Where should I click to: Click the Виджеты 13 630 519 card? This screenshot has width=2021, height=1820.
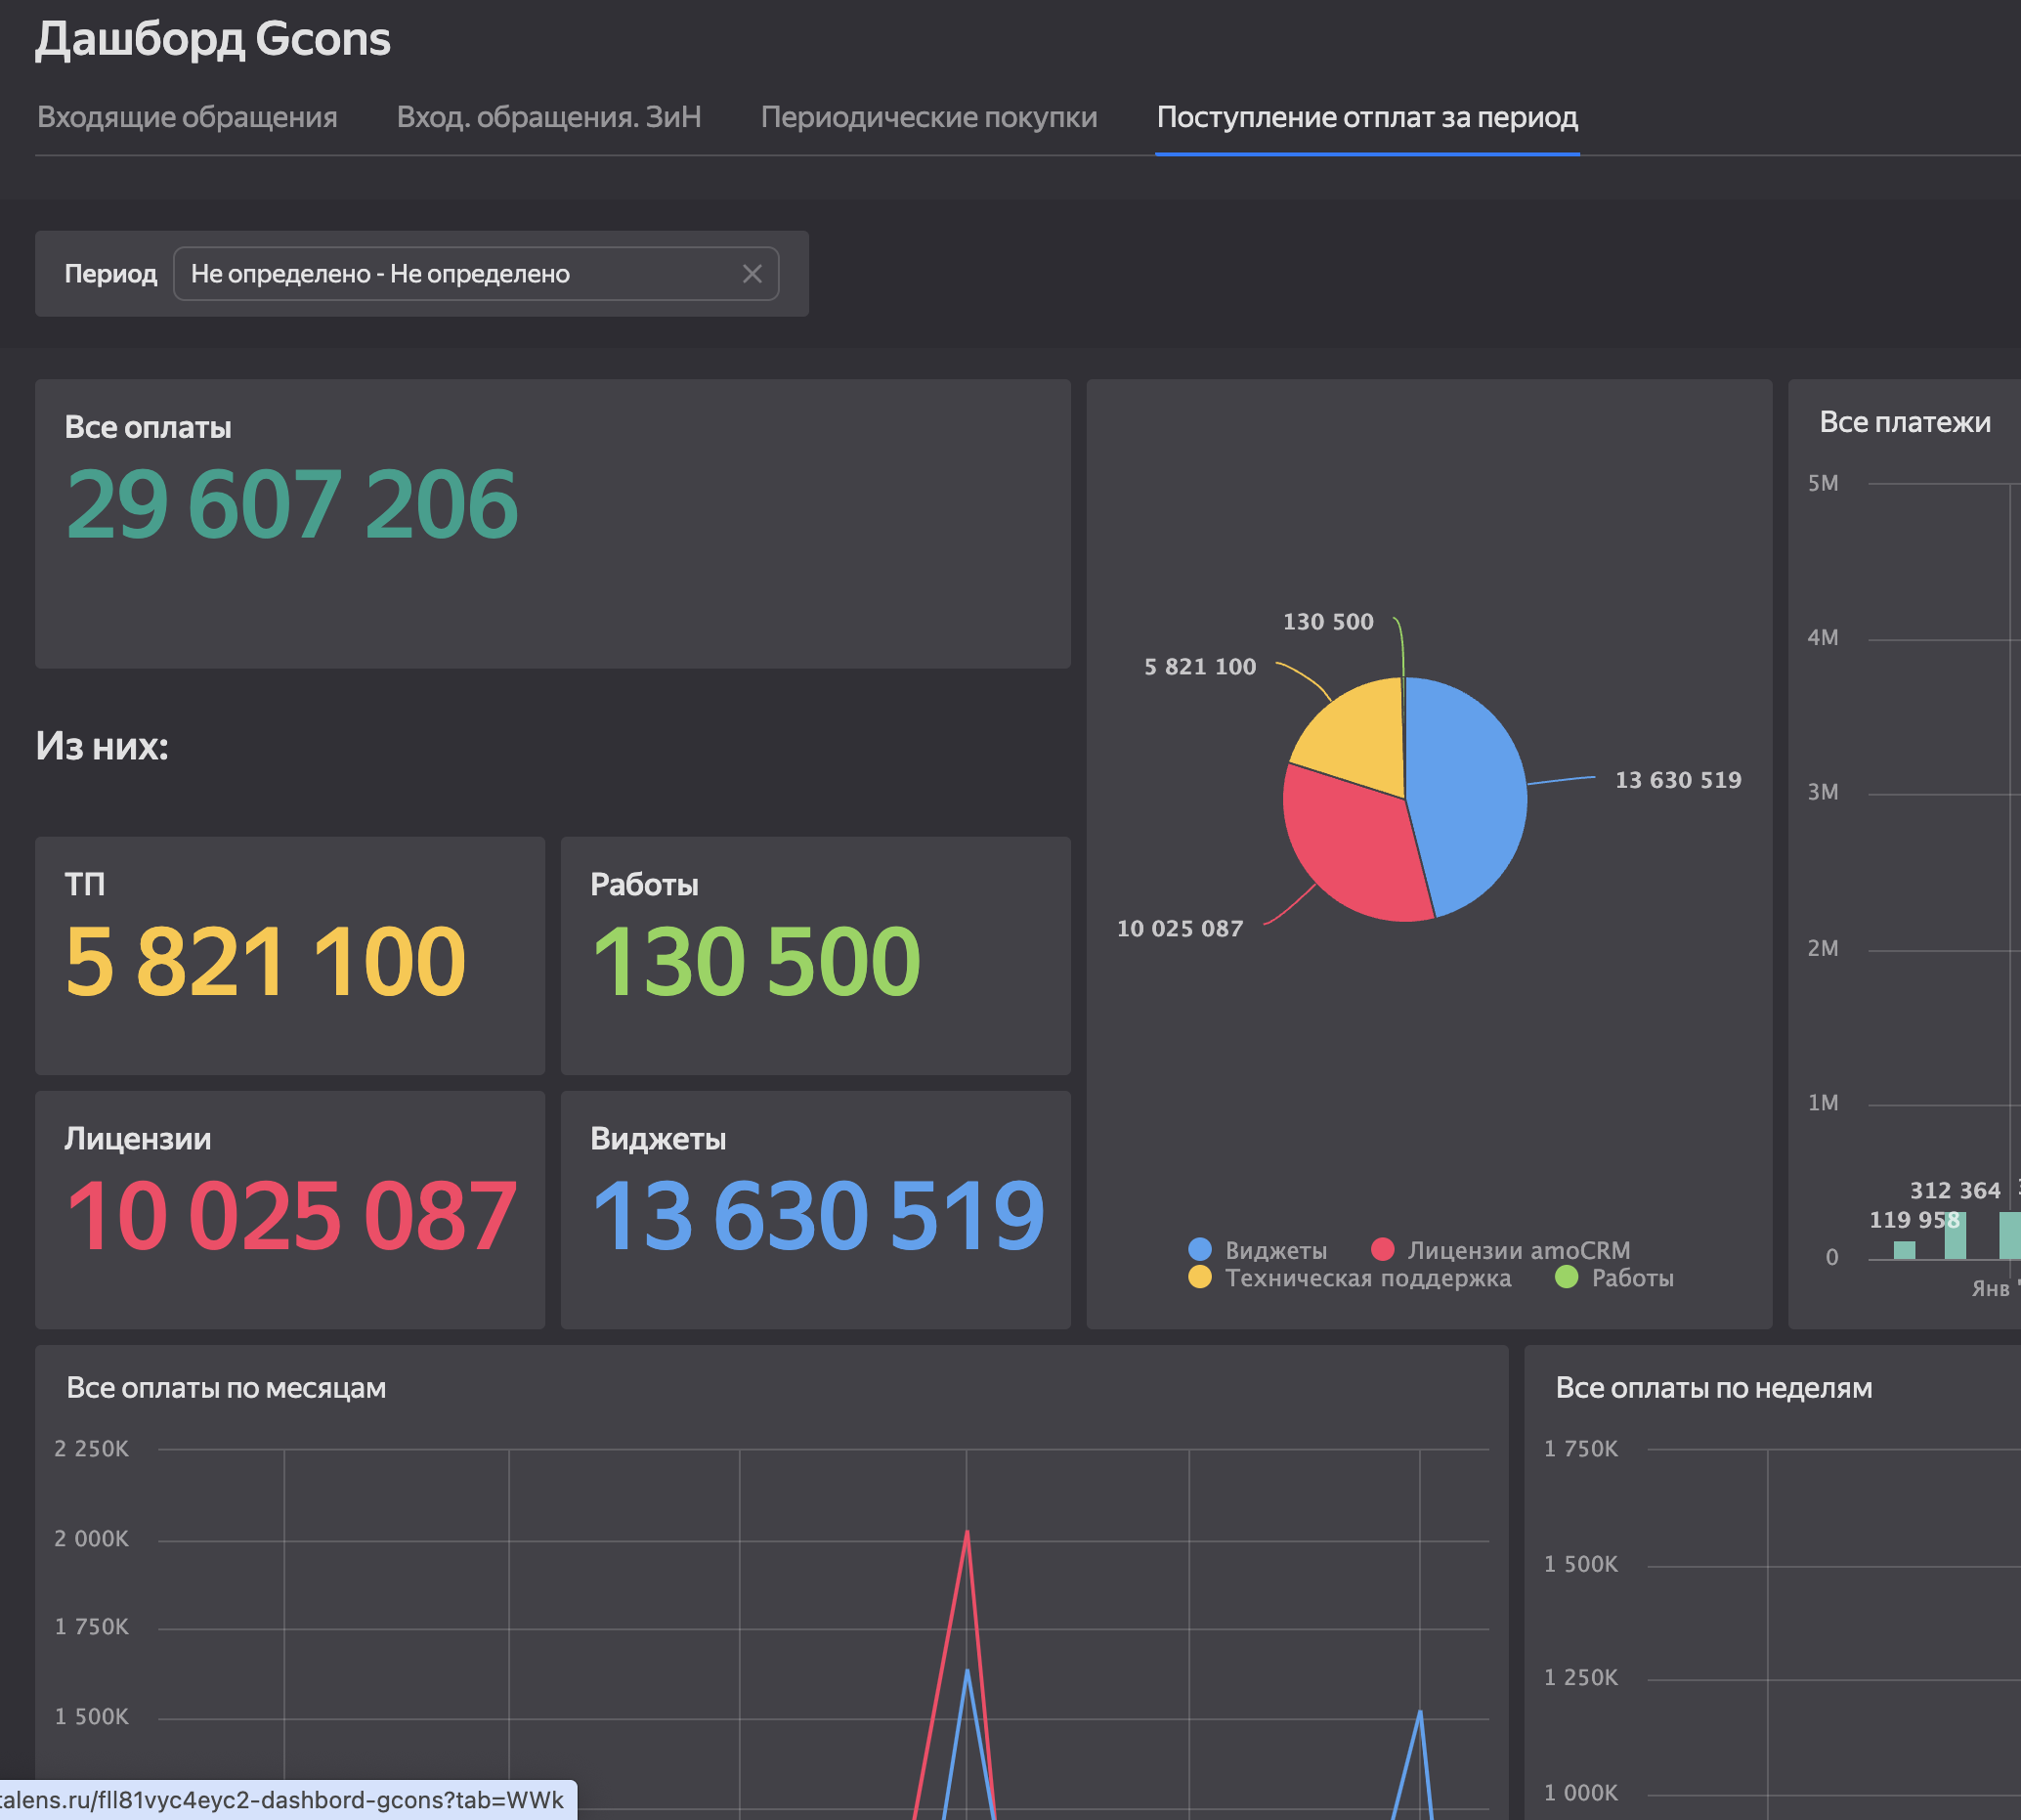click(x=817, y=1215)
